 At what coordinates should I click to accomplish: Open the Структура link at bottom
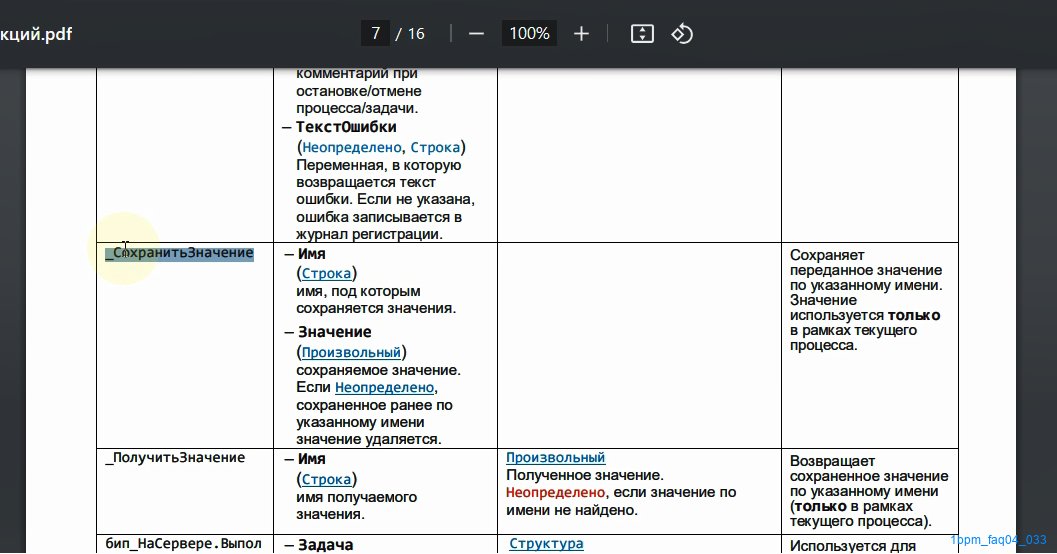point(546,543)
